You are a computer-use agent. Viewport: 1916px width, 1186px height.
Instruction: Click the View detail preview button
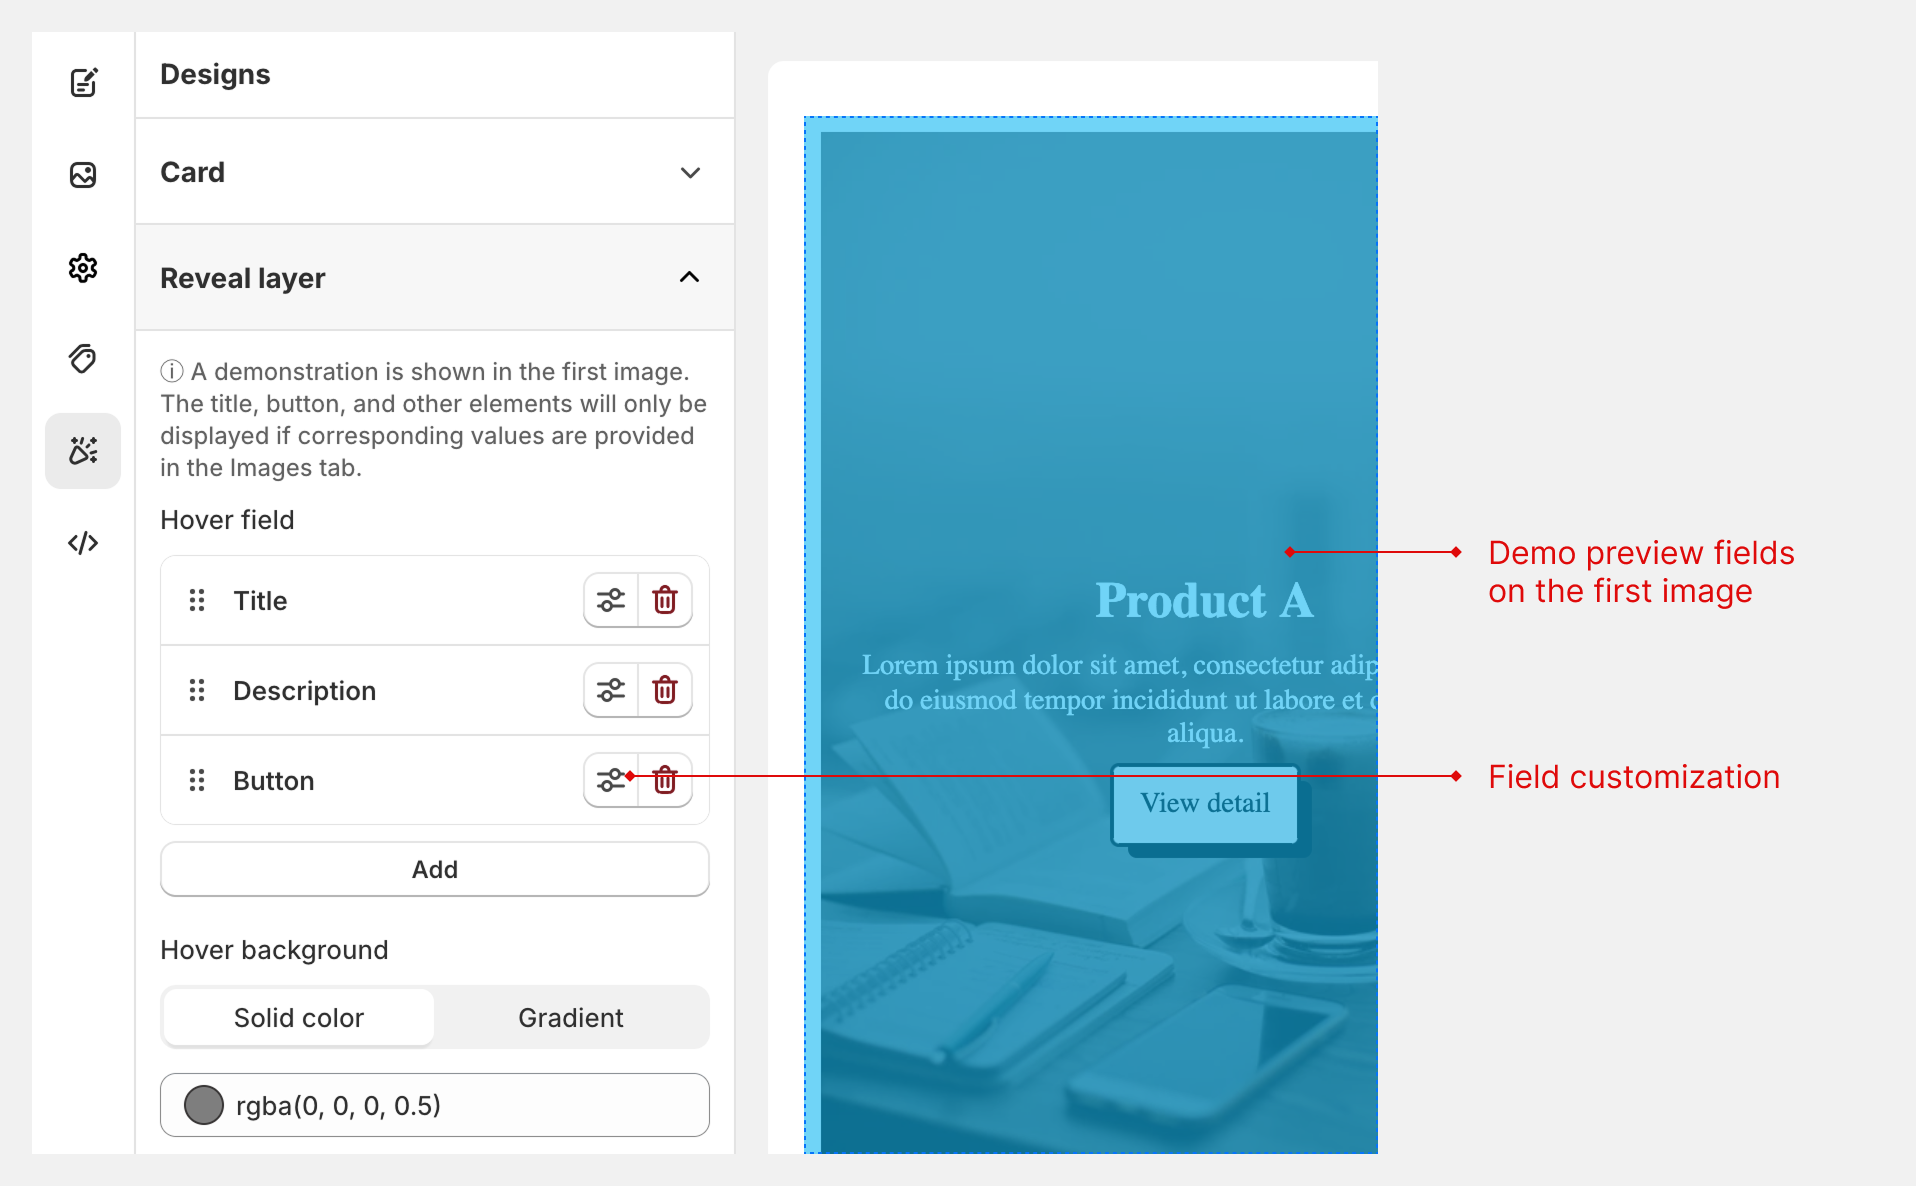click(1204, 804)
